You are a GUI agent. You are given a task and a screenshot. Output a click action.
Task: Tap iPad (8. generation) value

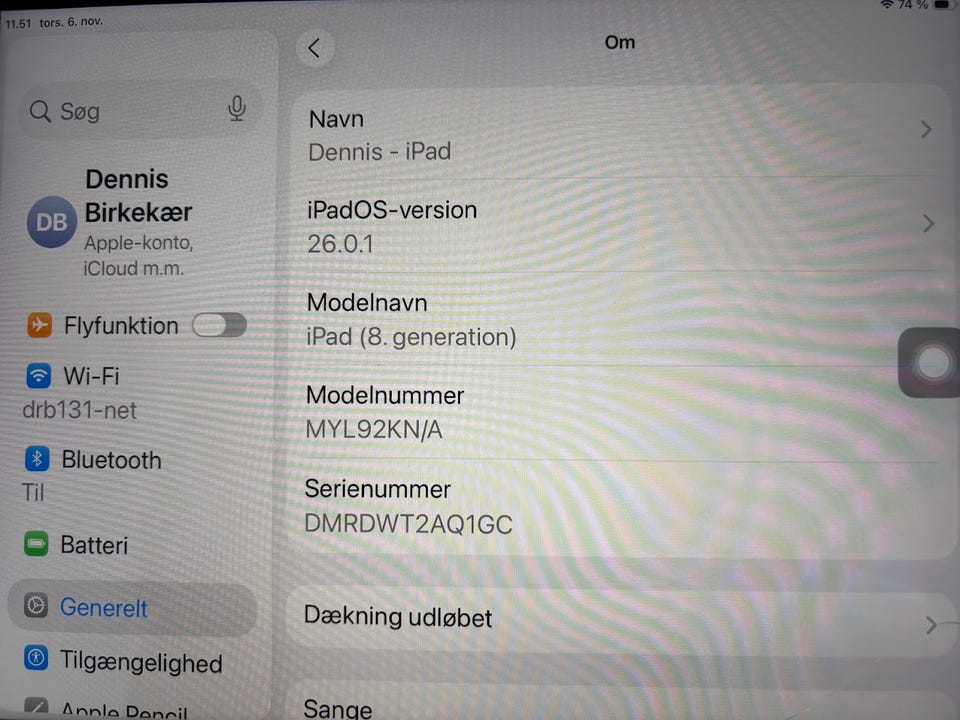coord(411,337)
